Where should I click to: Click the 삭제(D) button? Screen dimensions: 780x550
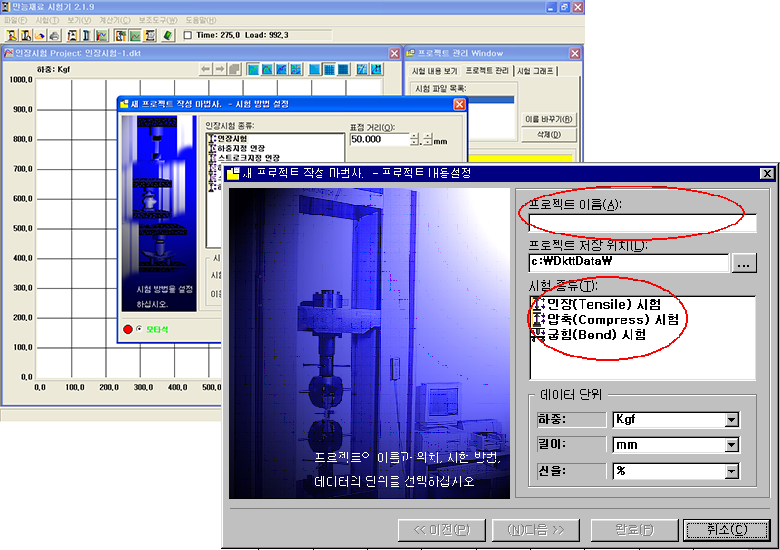pyautogui.click(x=549, y=135)
